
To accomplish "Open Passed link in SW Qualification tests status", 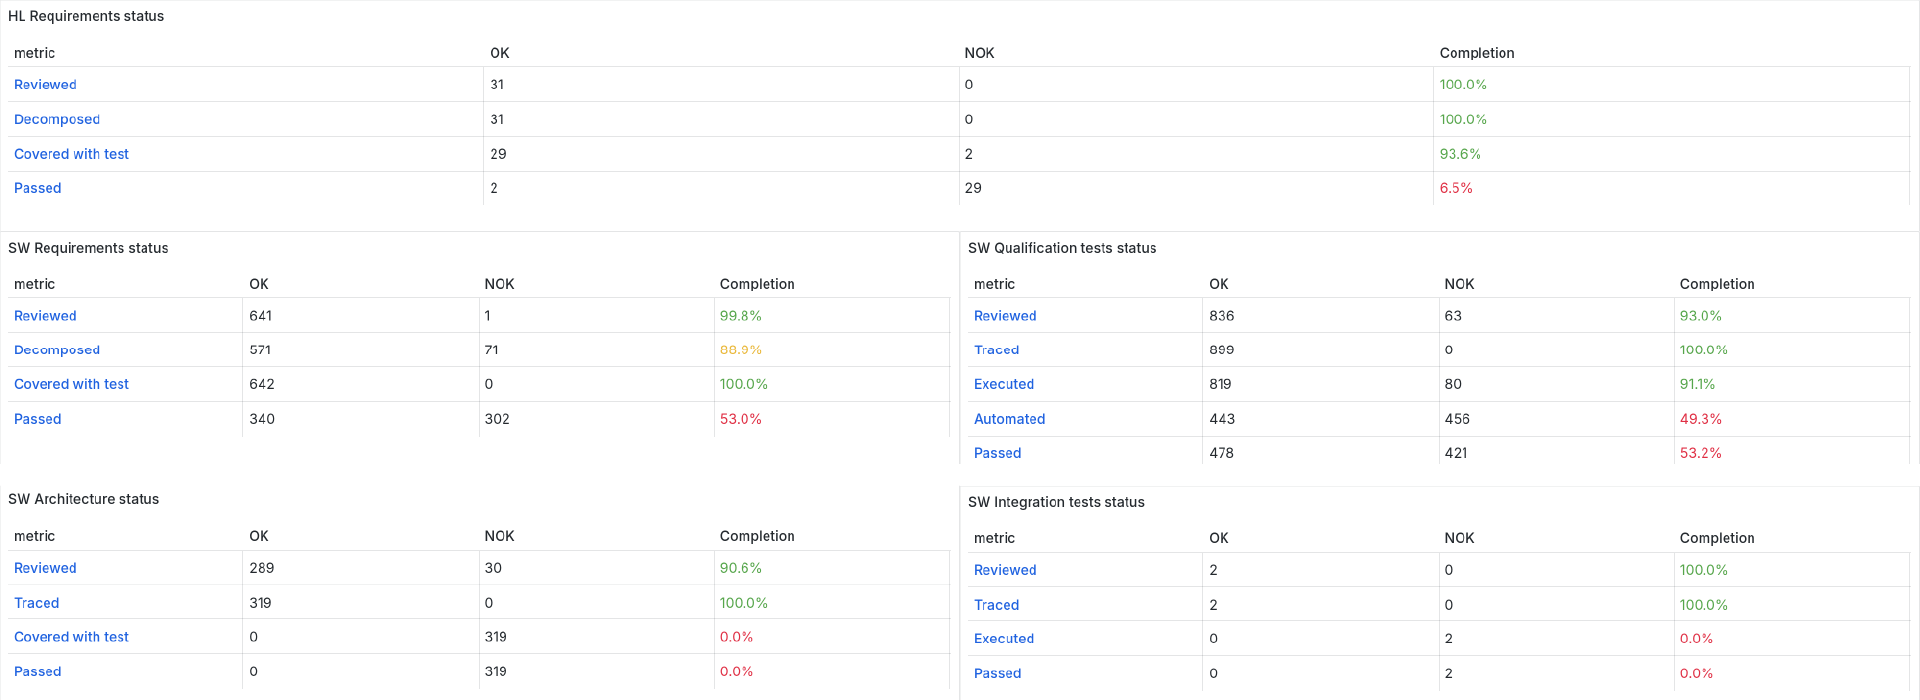I will coord(998,453).
